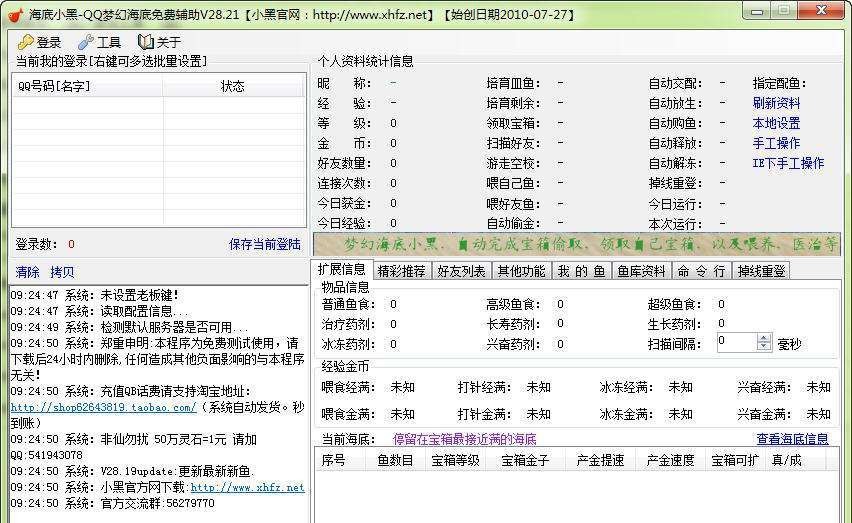Sort by 宝箱等级 column header
852x523 pixels.
click(x=455, y=460)
